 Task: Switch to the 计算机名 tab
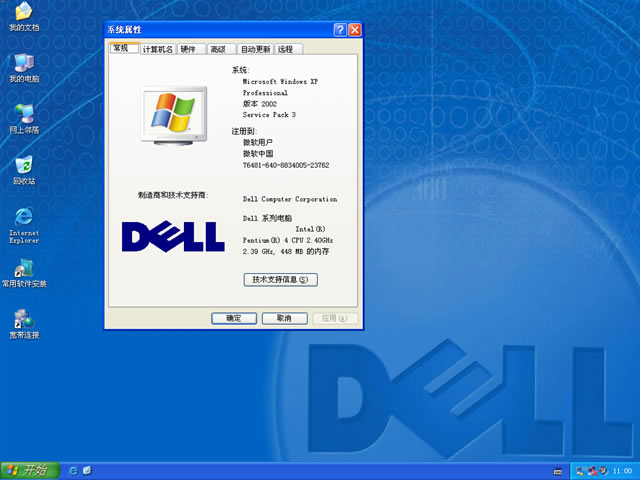(158, 49)
